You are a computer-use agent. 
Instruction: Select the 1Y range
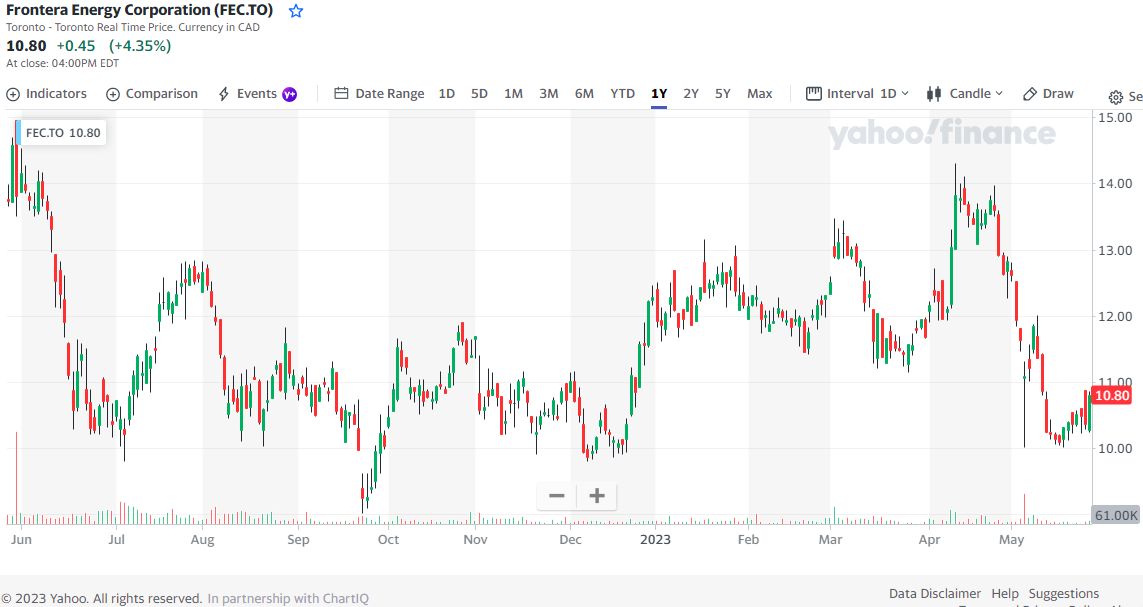tap(659, 94)
